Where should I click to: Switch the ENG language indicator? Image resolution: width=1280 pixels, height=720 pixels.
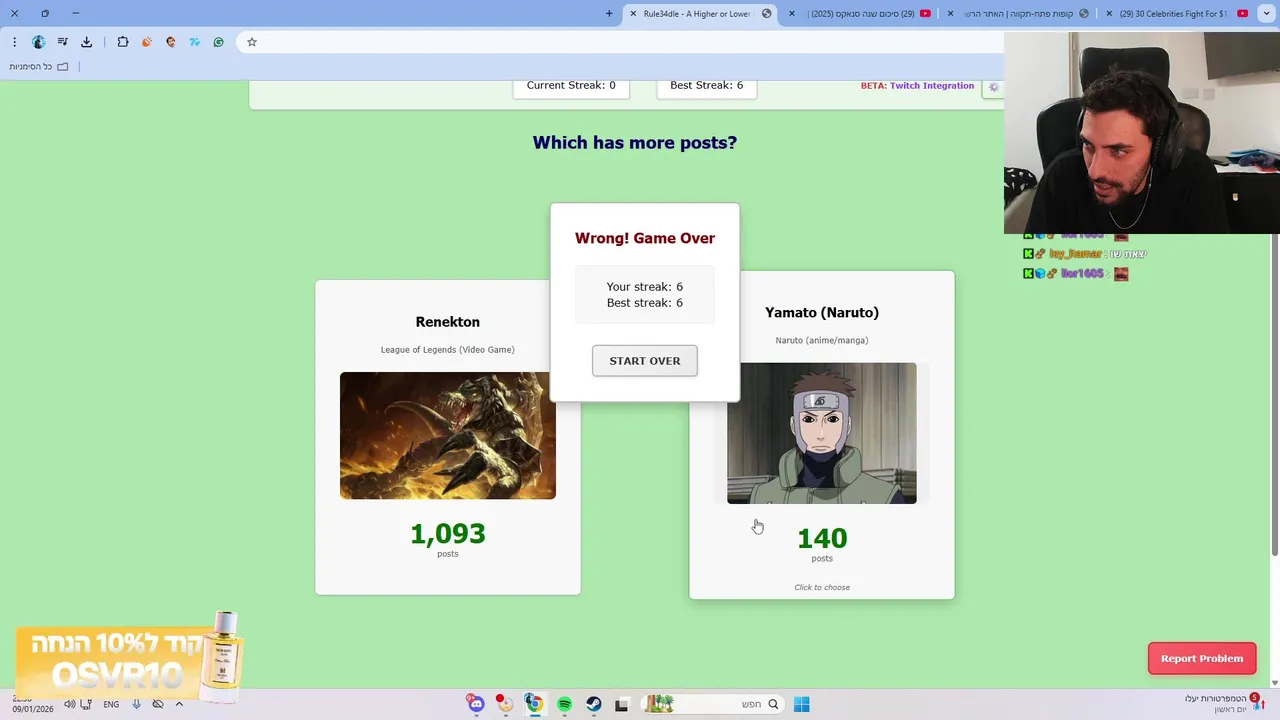[111, 704]
